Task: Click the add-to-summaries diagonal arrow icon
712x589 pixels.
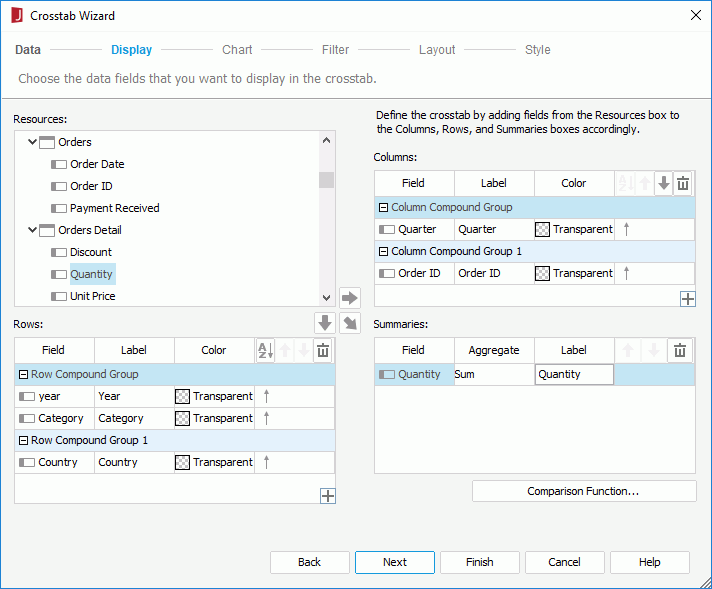Action: (x=350, y=323)
